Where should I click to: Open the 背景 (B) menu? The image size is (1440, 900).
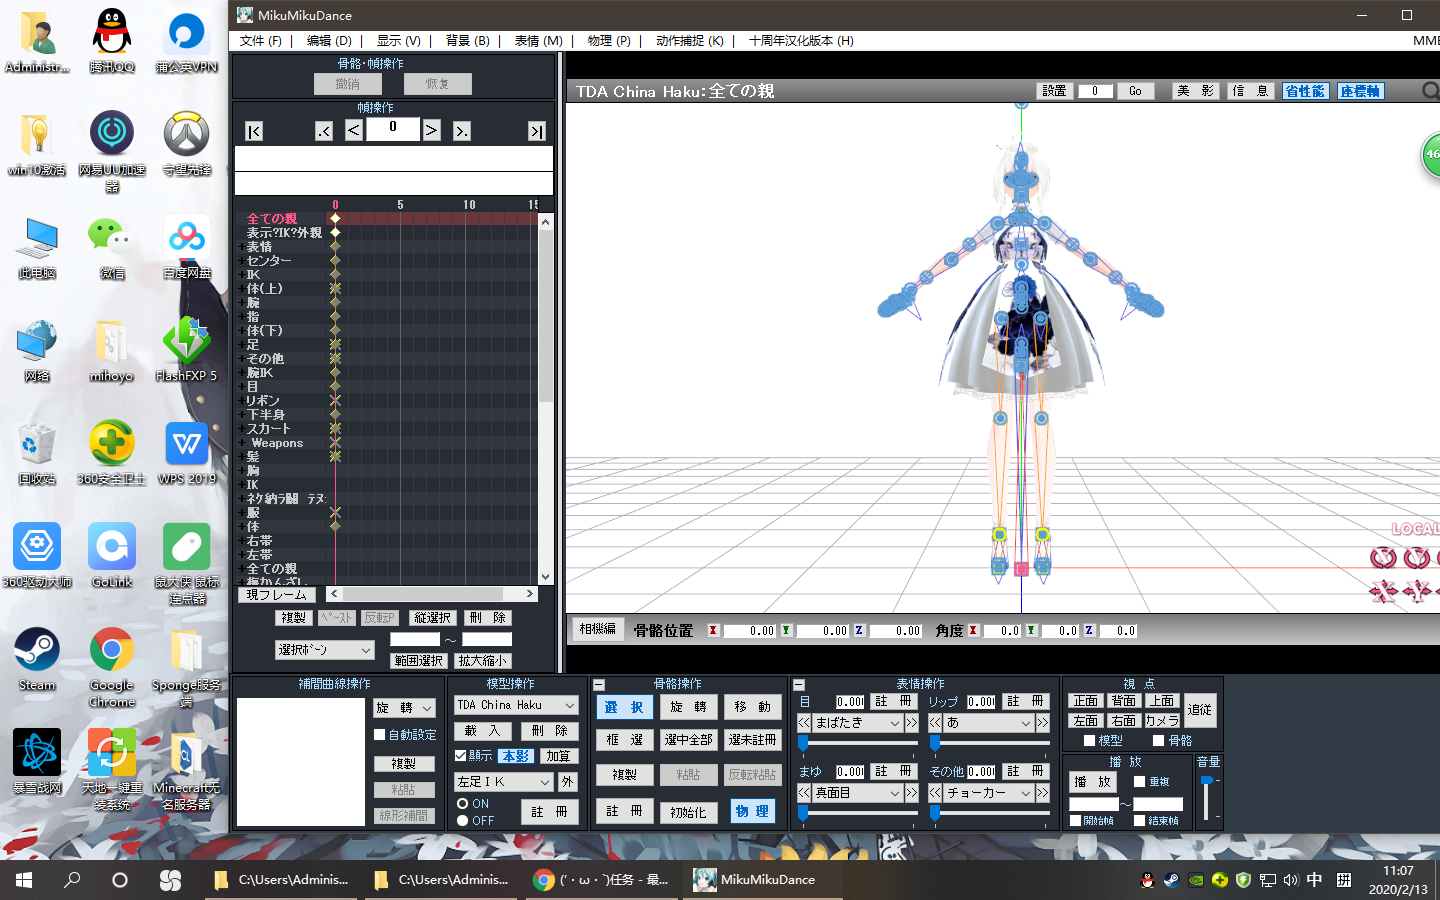coord(467,41)
